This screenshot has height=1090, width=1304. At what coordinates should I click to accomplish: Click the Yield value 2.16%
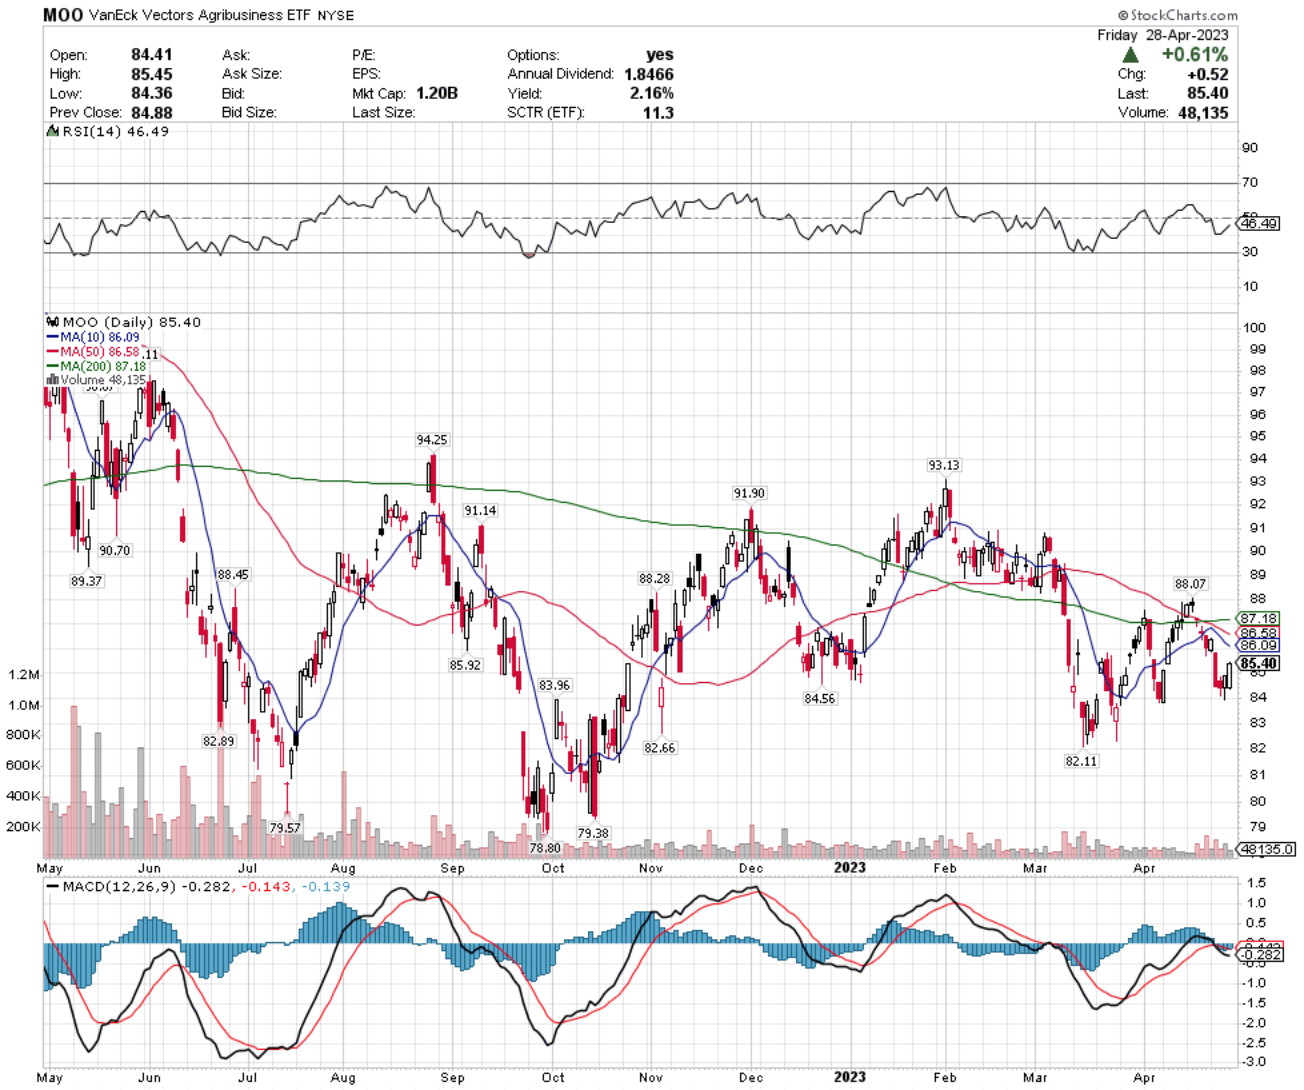tap(652, 93)
